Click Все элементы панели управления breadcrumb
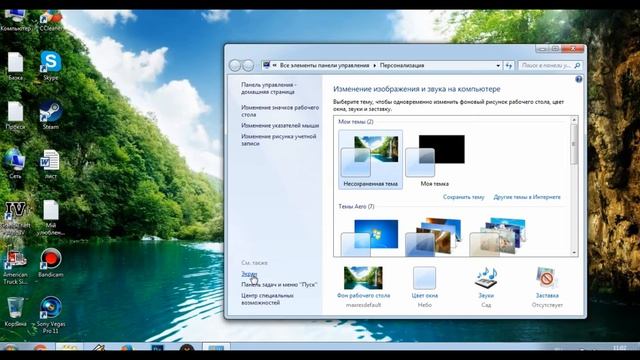Screen dimensions: 640x360 click(324, 65)
